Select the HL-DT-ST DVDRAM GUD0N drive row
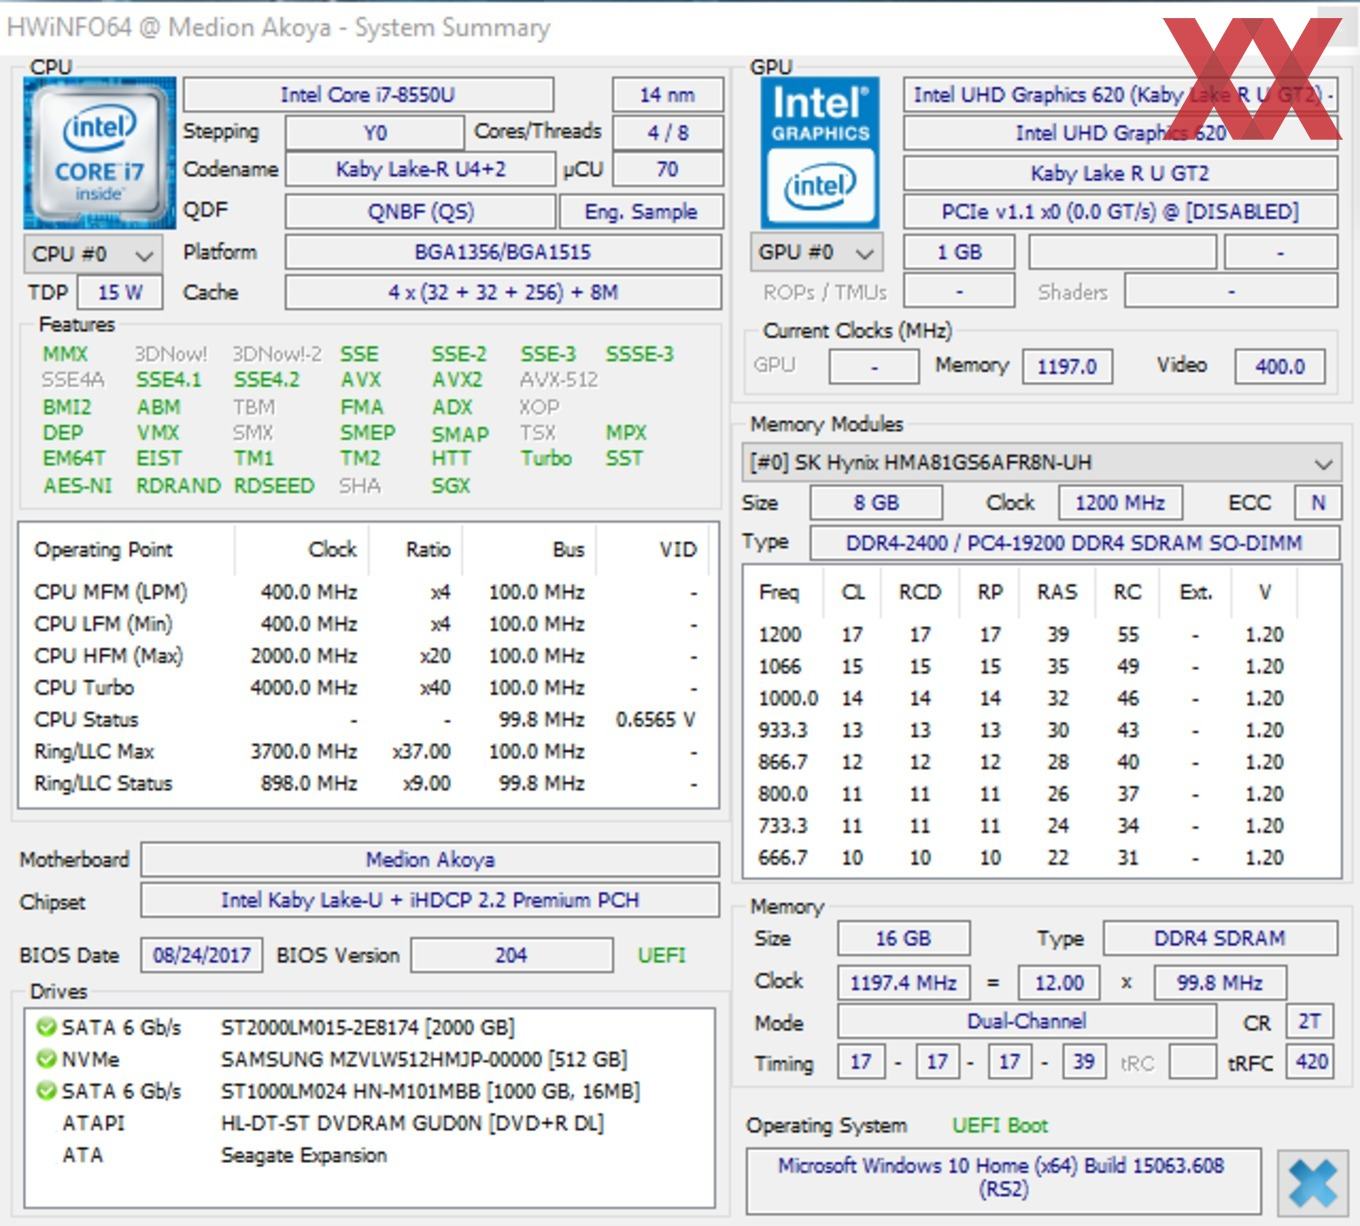This screenshot has width=1360, height=1226. pos(368,1123)
